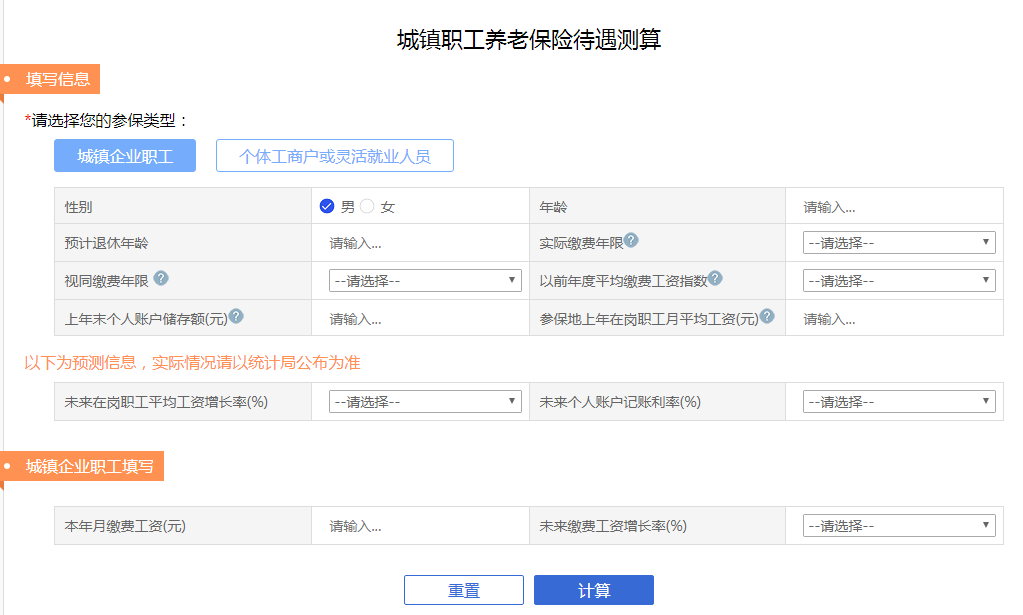Click help icon next to 上年末个人账户储存额

tap(236, 317)
